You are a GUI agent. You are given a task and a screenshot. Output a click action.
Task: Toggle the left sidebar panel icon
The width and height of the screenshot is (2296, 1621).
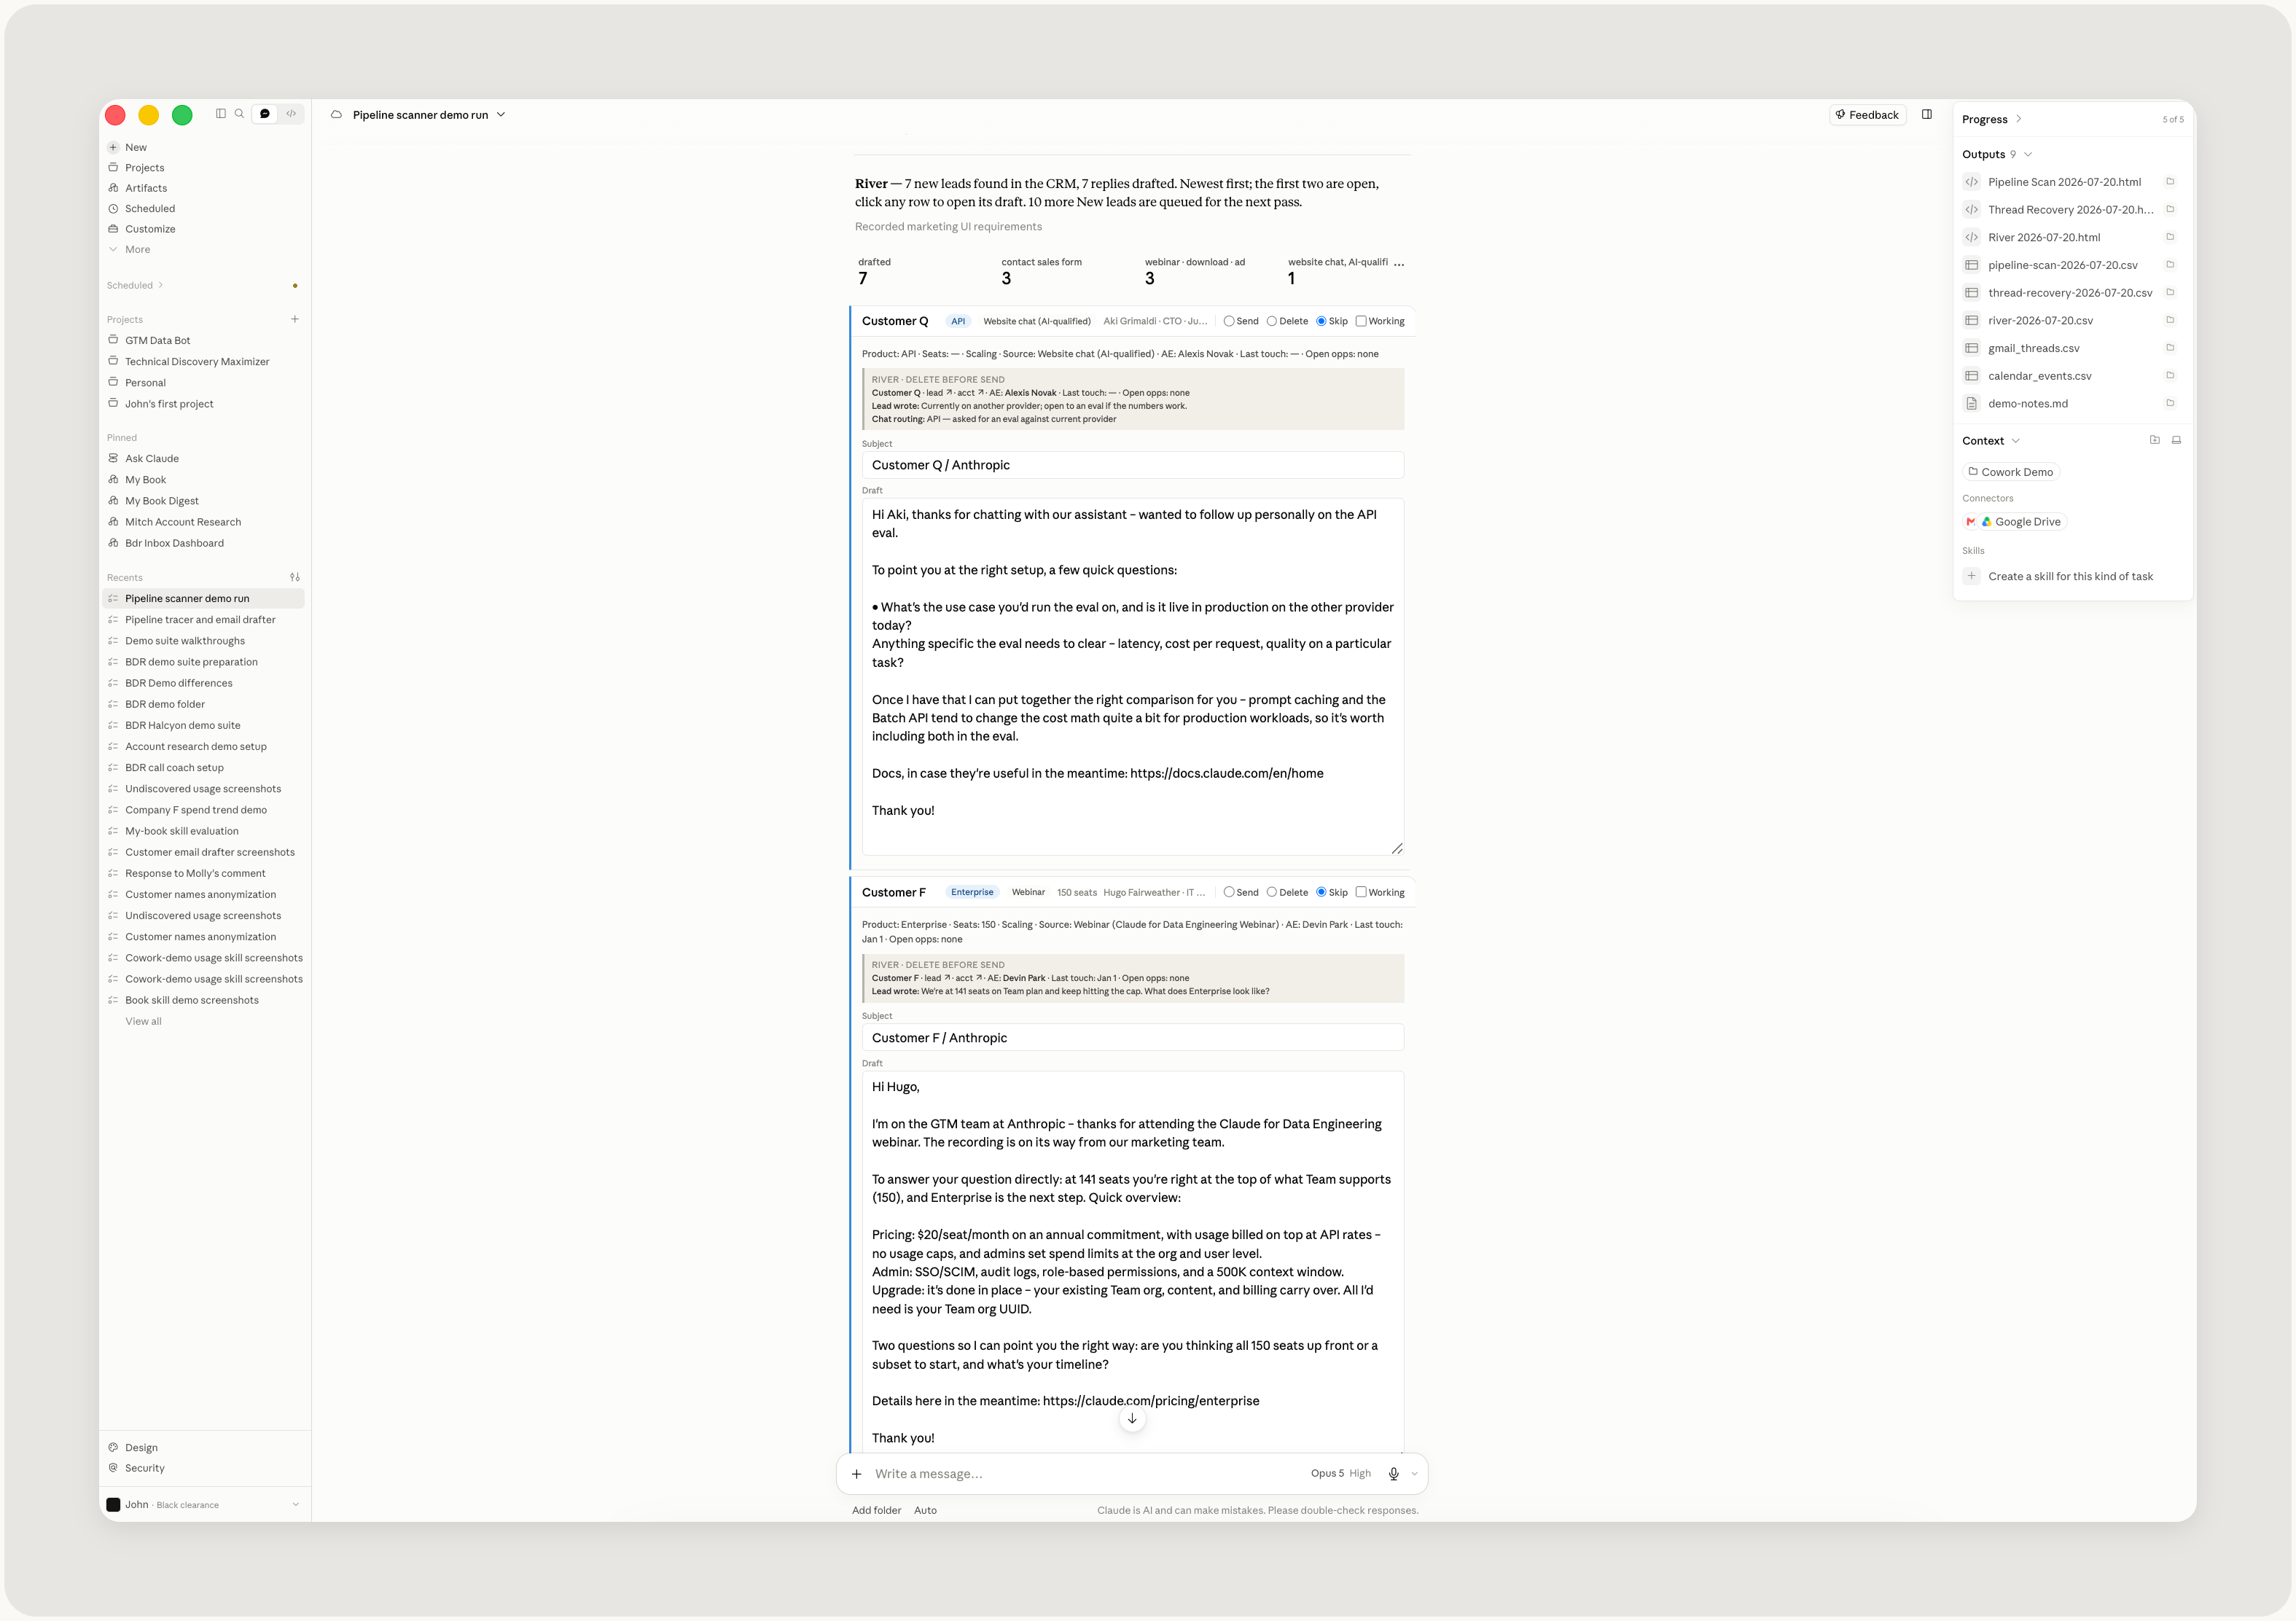click(221, 114)
